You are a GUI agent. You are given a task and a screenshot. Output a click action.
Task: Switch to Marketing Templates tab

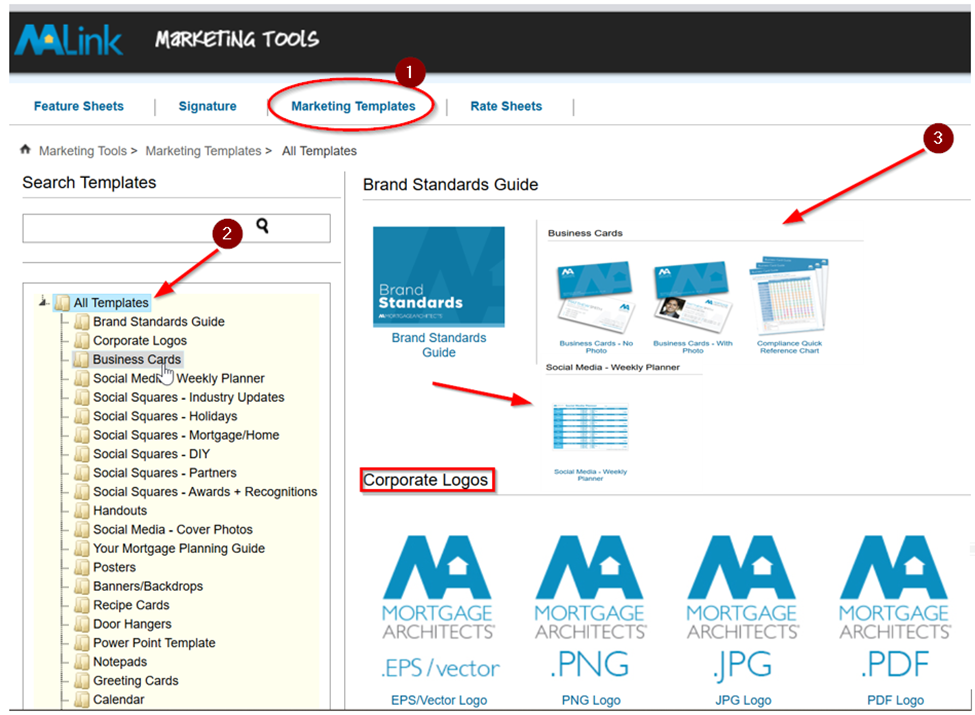[x=353, y=106]
